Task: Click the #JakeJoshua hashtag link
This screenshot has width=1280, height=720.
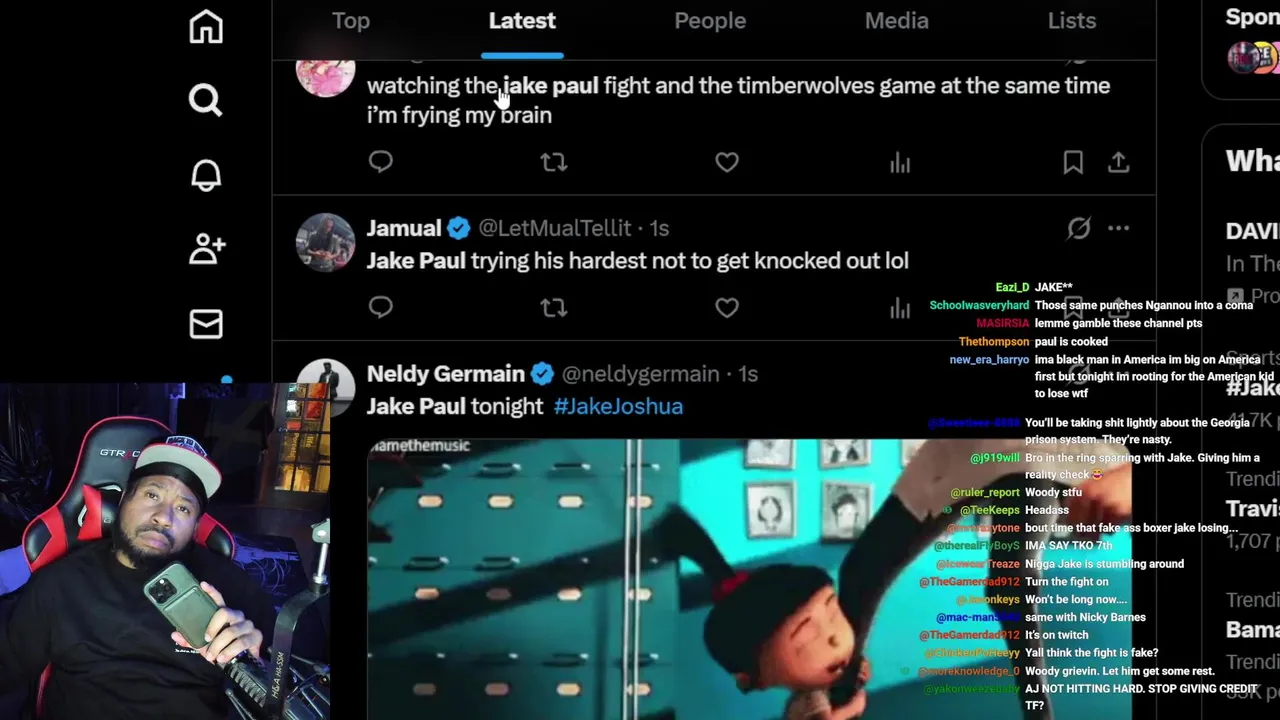Action: coord(618,406)
